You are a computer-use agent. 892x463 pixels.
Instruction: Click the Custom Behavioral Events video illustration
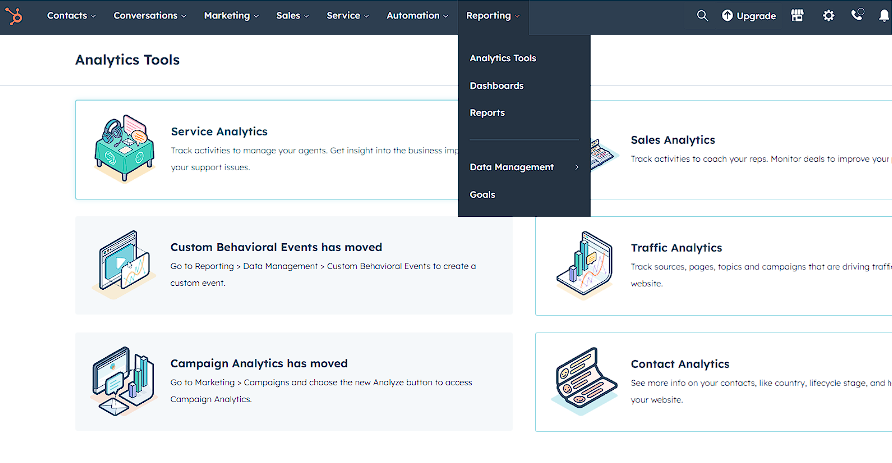coord(124,264)
